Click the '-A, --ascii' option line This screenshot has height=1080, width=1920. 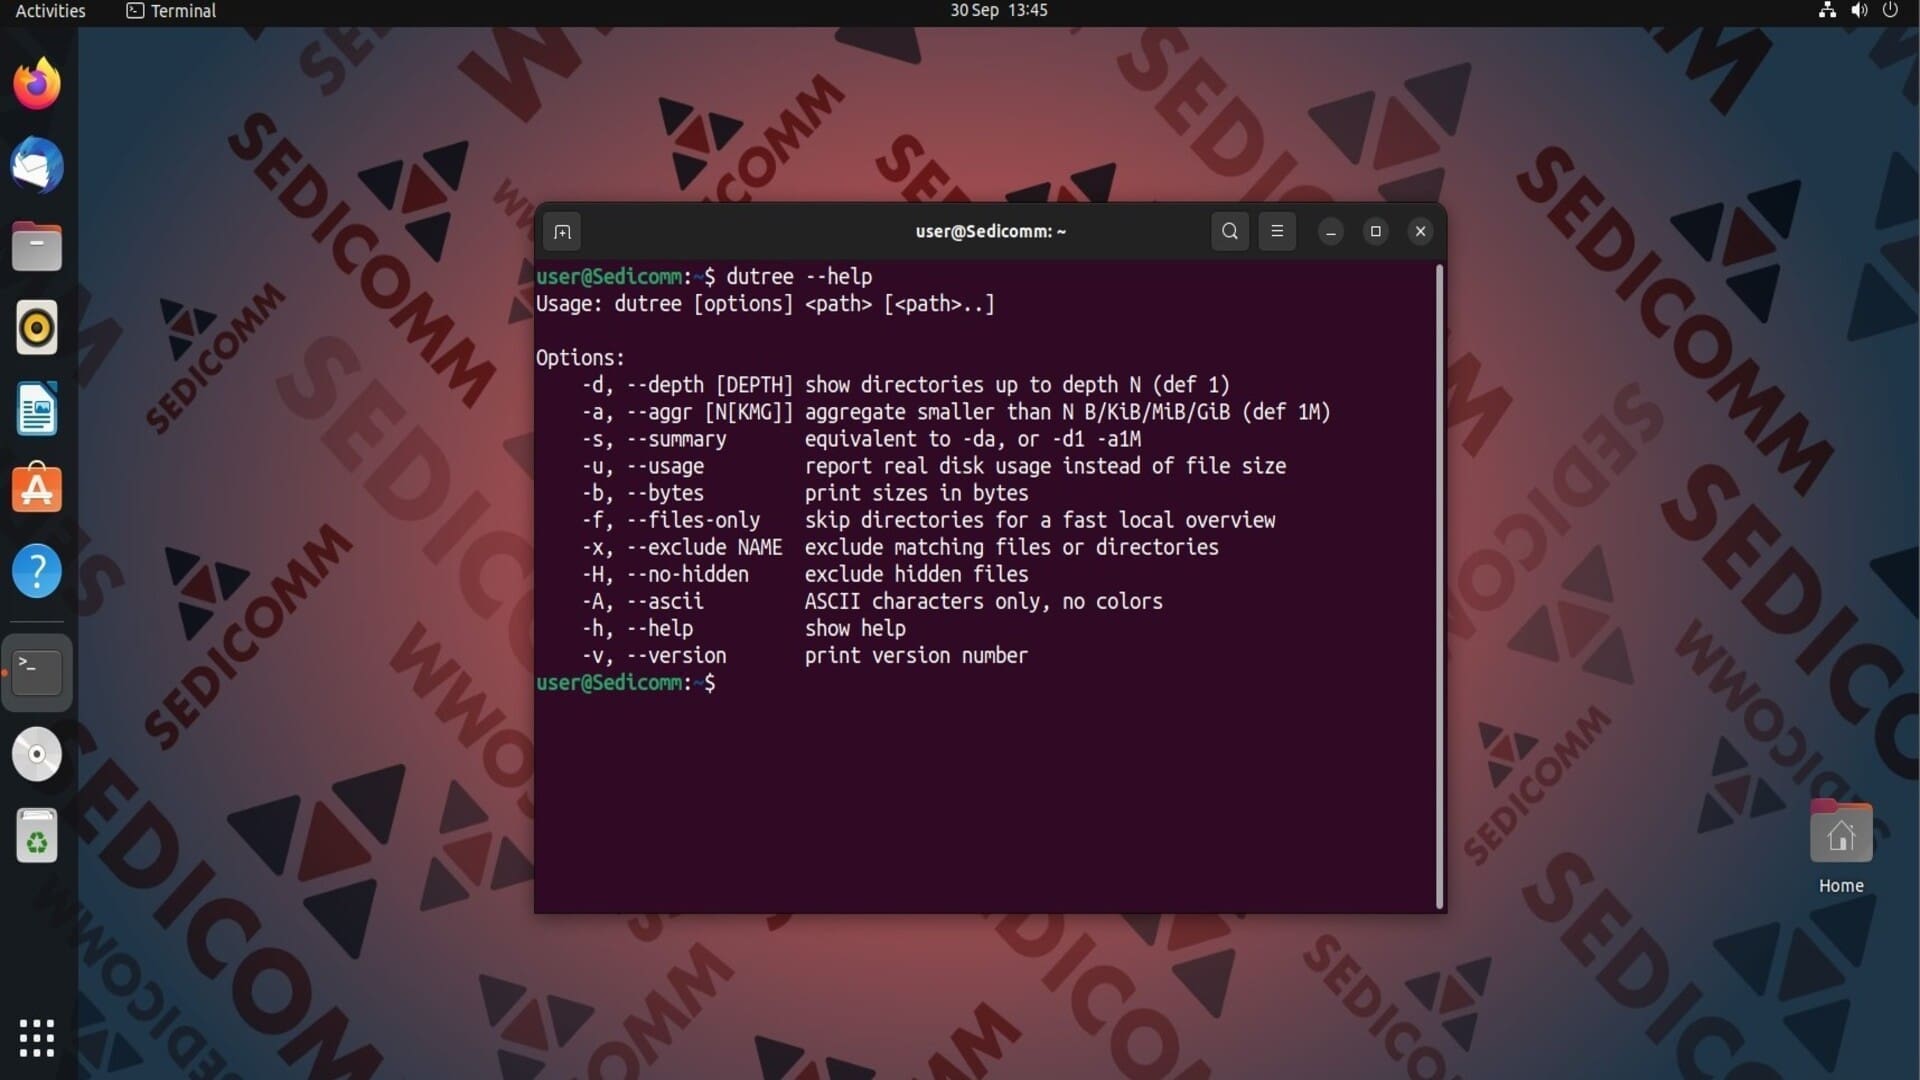pyautogui.click(x=872, y=601)
